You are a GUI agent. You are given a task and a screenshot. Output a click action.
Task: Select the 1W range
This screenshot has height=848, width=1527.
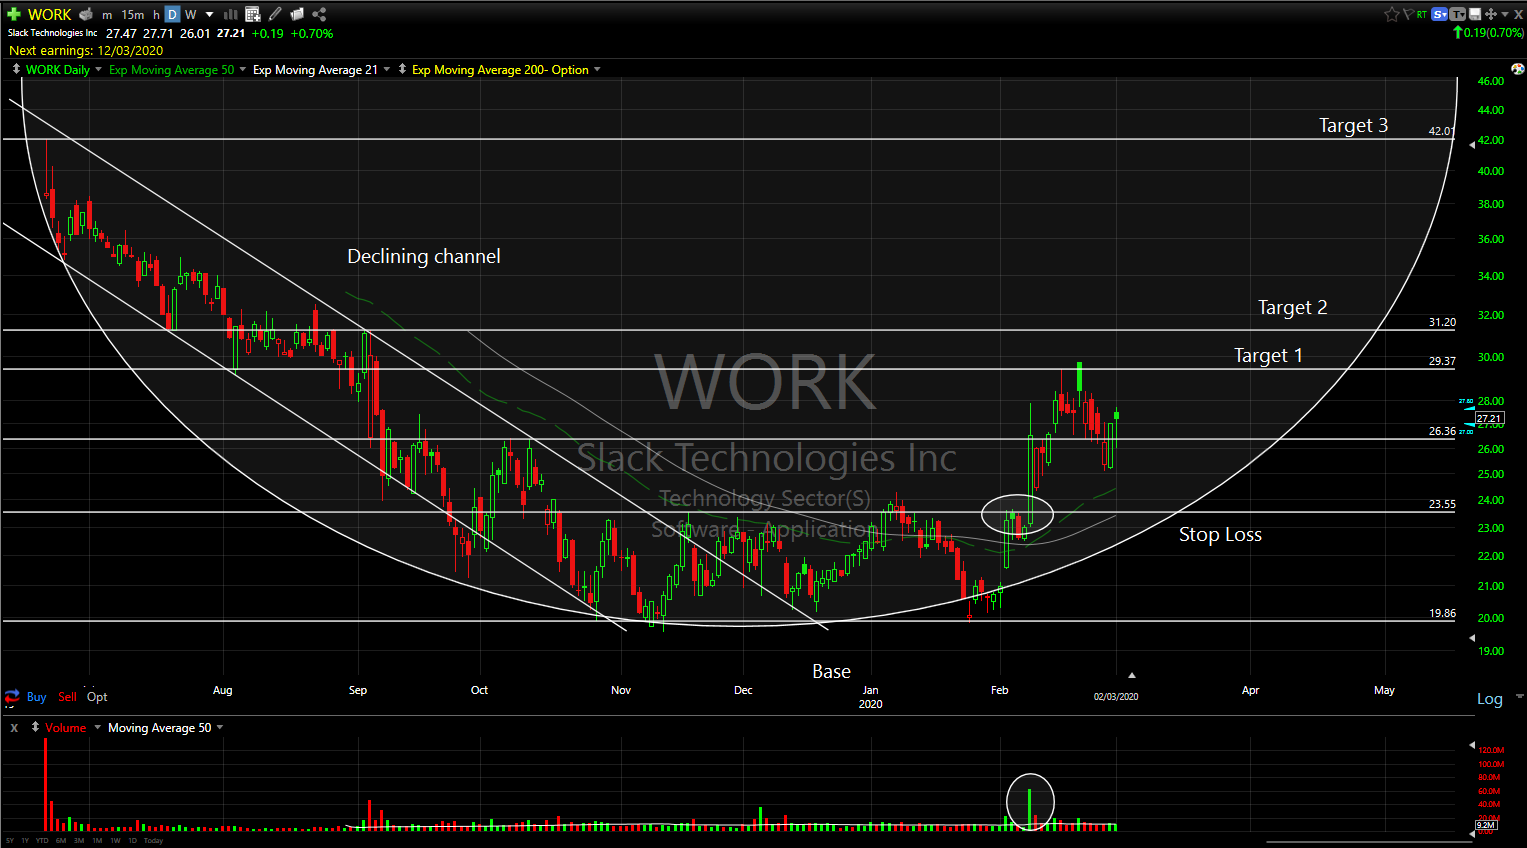click(x=115, y=840)
